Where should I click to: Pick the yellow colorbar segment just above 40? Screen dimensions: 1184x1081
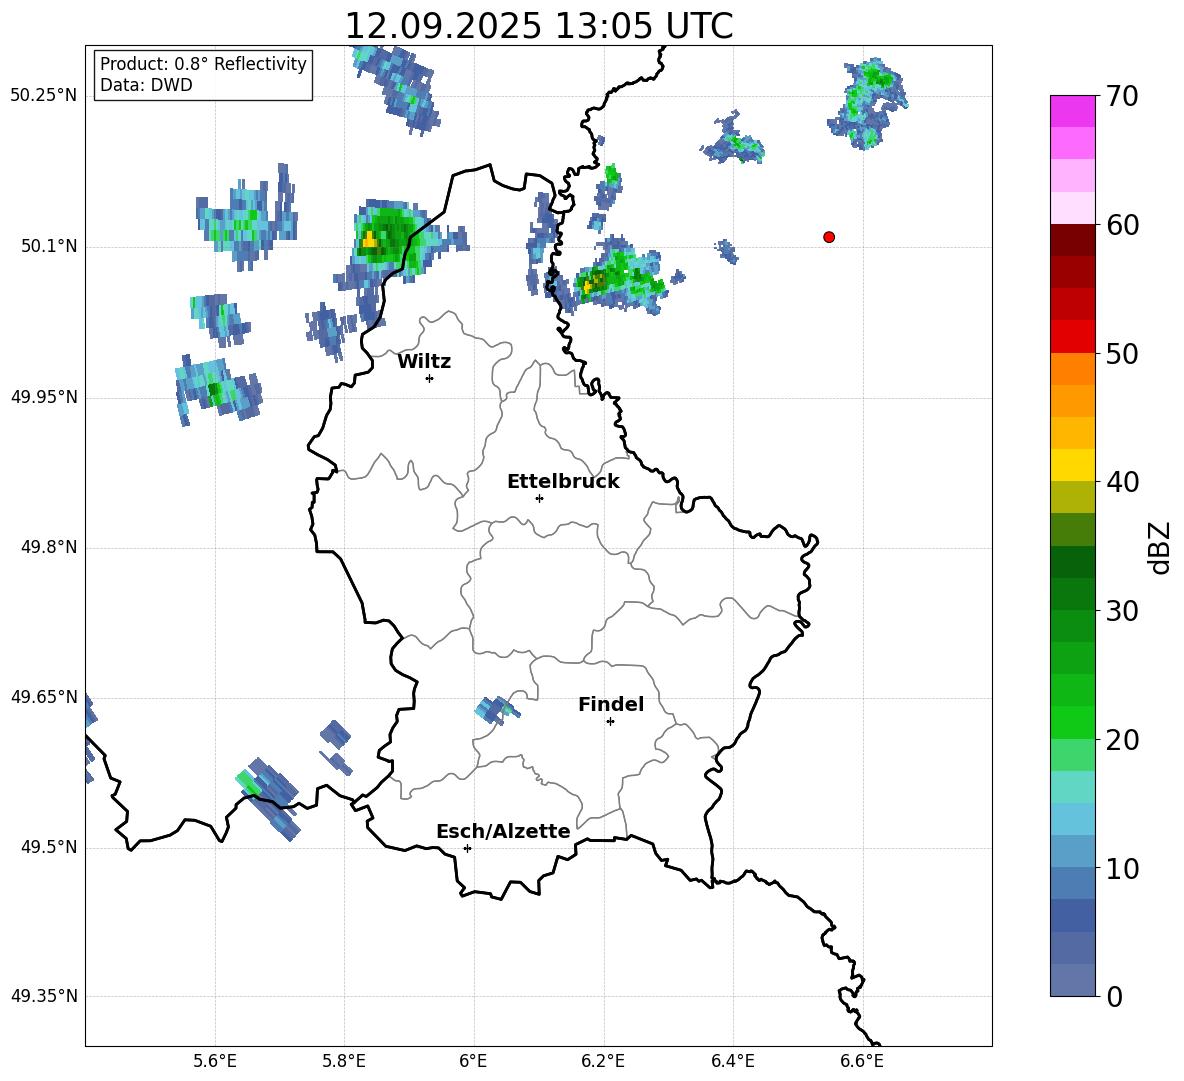click(x=1073, y=465)
